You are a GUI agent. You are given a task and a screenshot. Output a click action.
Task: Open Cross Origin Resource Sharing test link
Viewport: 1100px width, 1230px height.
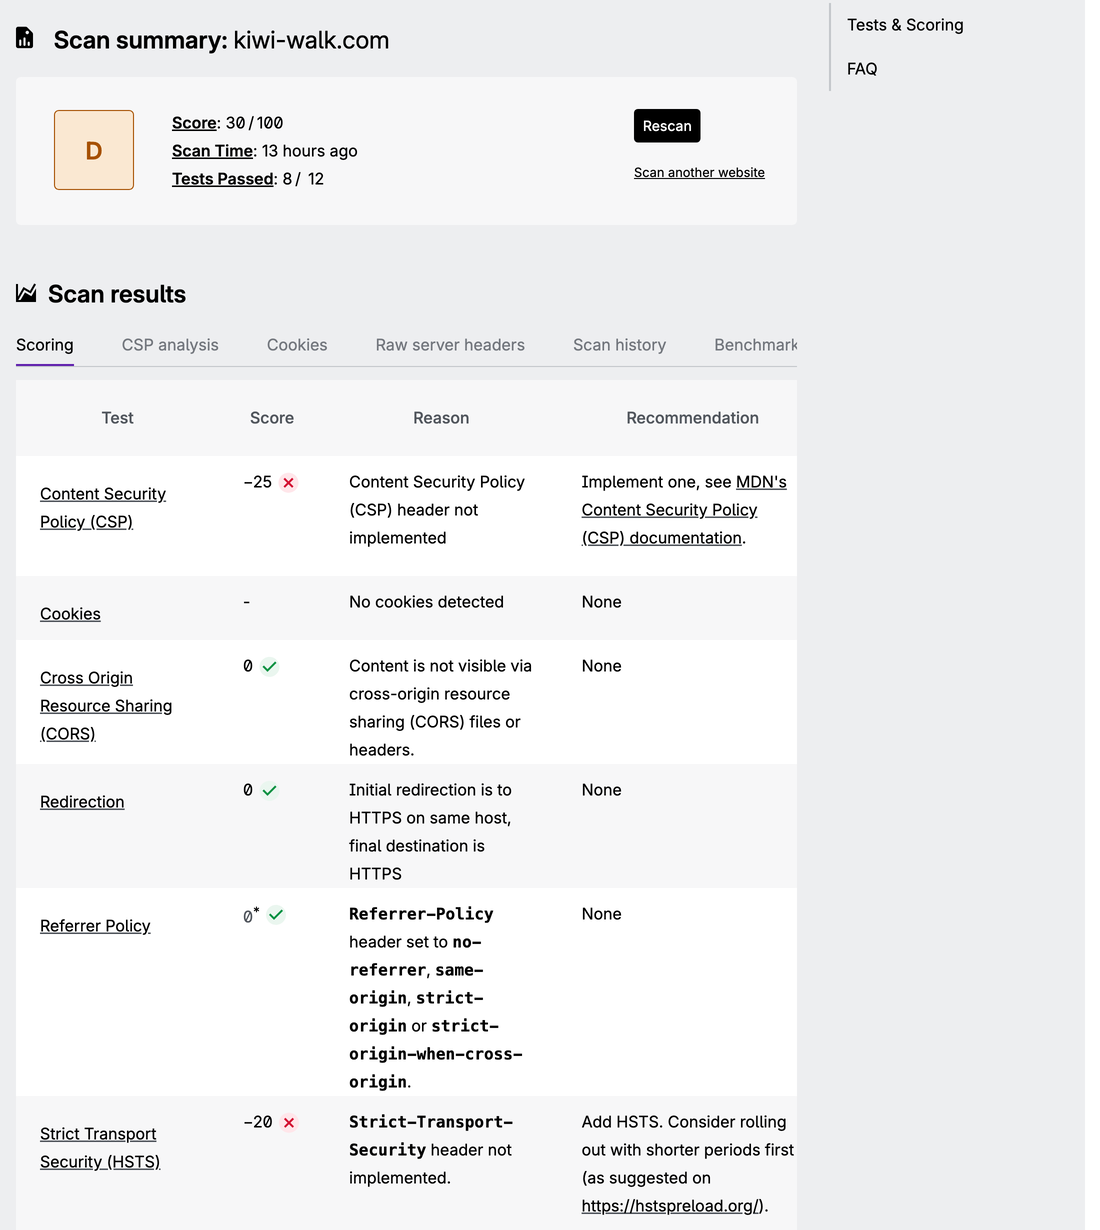point(106,706)
